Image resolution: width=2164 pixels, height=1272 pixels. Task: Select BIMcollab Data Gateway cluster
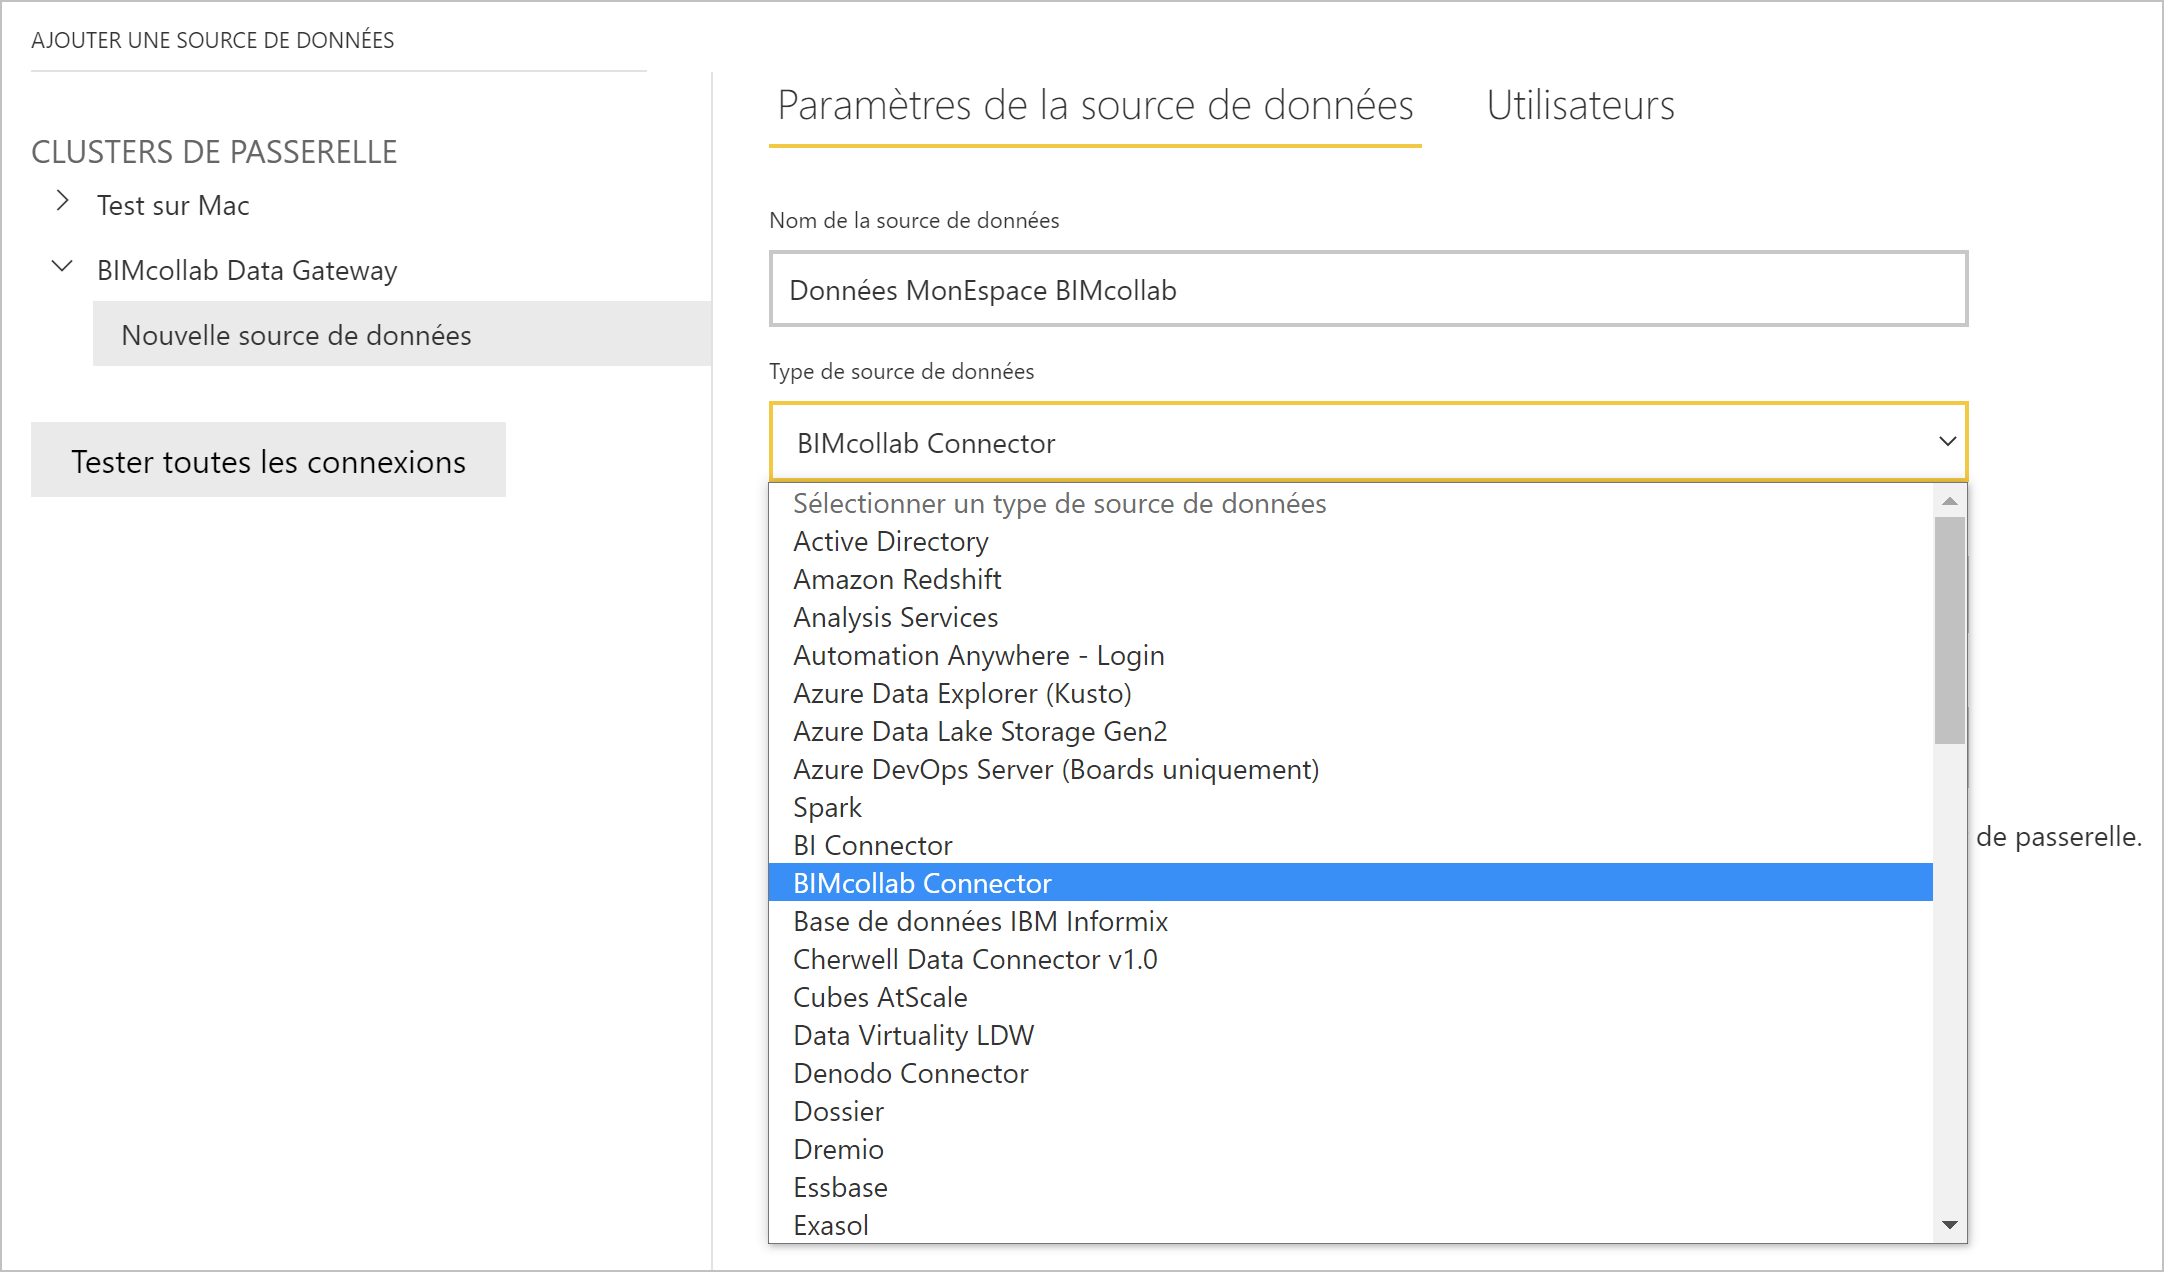pyautogui.click(x=247, y=270)
